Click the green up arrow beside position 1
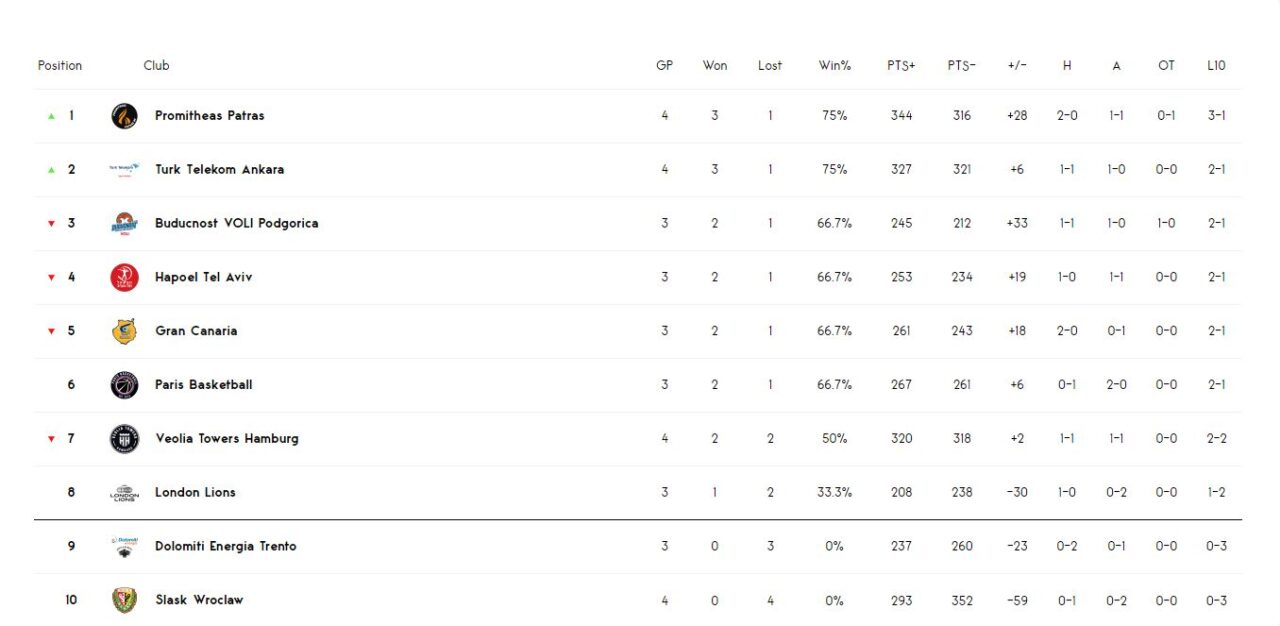The image size is (1280, 626). click(x=51, y=116)
